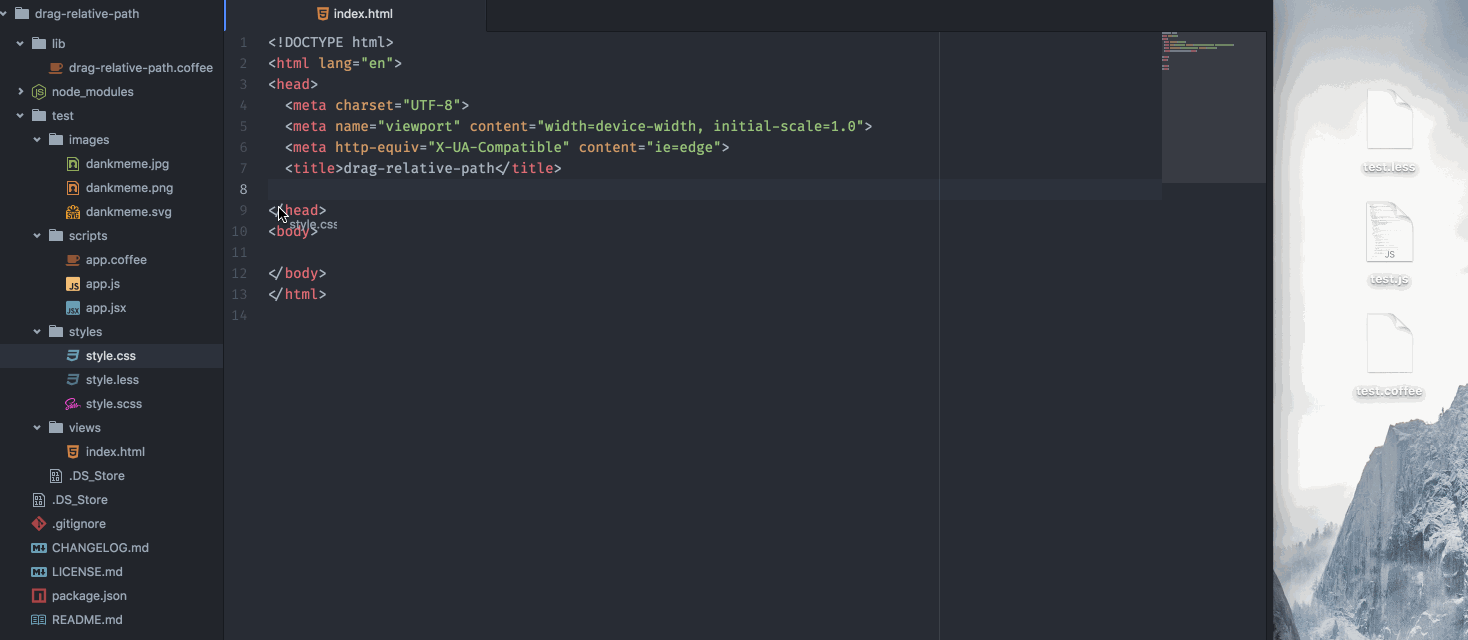1468x640 pixels.
Task: Click the JS icon beside app.js
Action: (x=73, y=284)
